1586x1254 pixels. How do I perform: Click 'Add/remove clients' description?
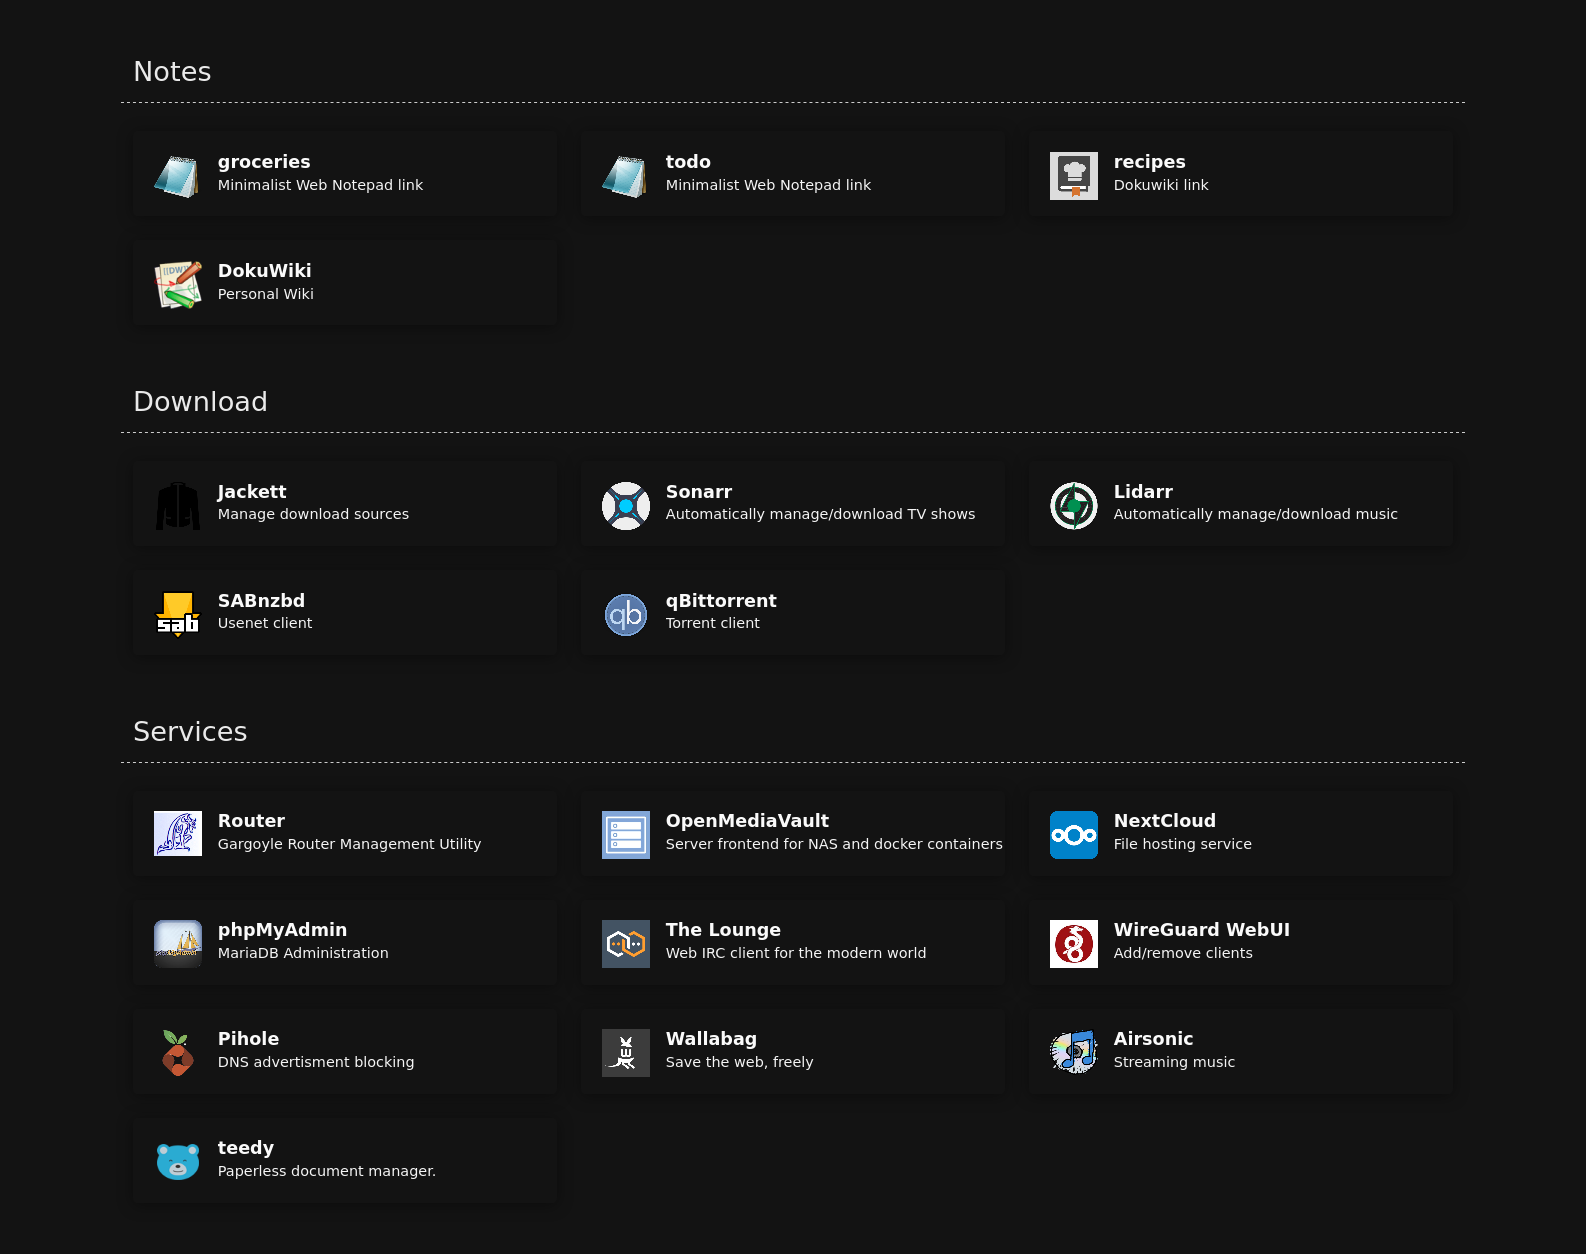pos(1183,953)
